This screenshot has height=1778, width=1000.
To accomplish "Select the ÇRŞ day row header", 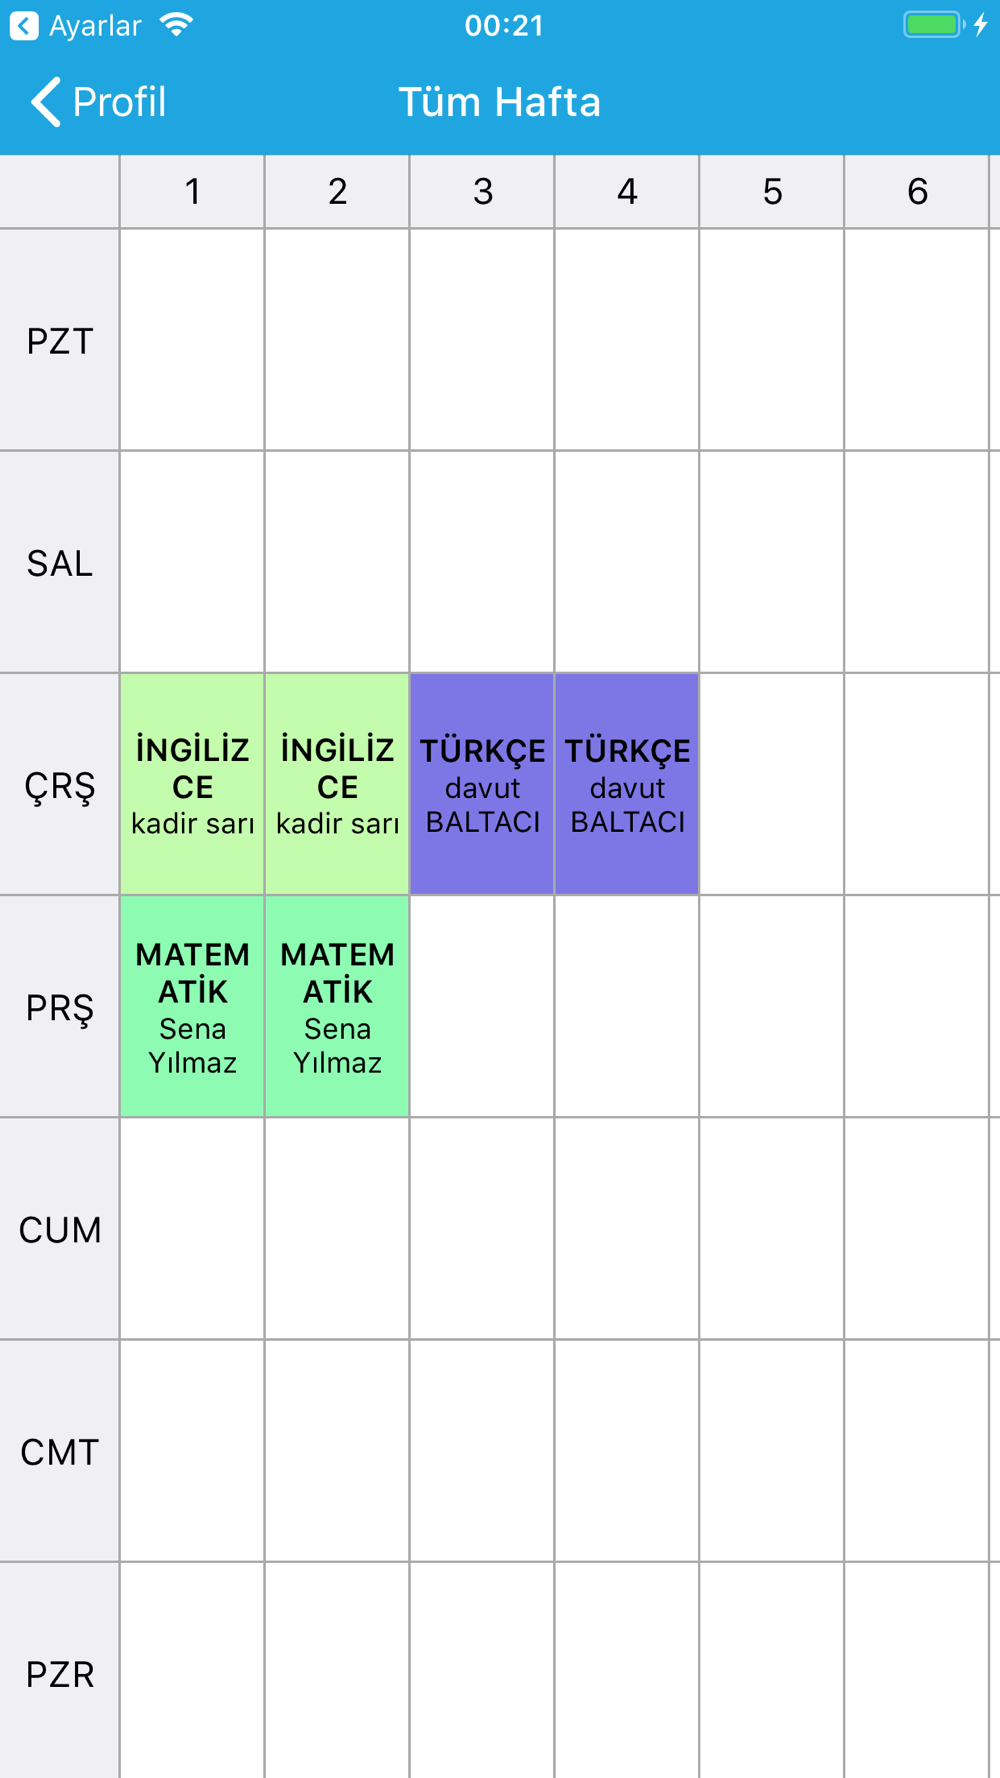I will tap(60, 784).
